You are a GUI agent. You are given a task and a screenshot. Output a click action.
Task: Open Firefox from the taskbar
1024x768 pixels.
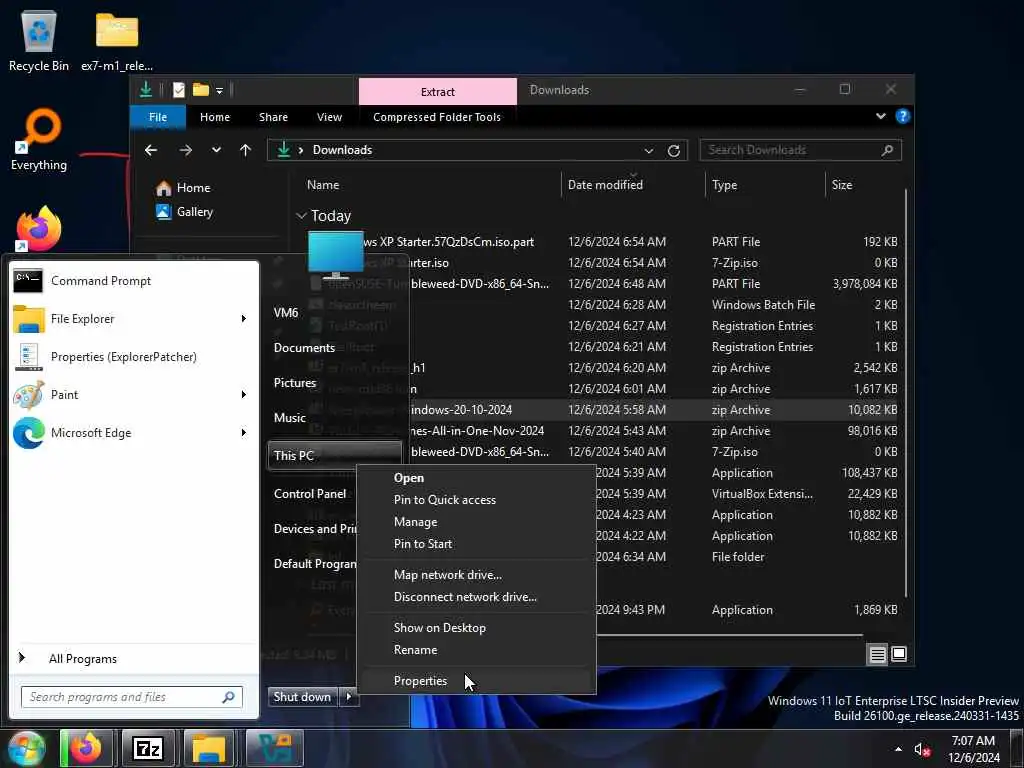[86, 748]
